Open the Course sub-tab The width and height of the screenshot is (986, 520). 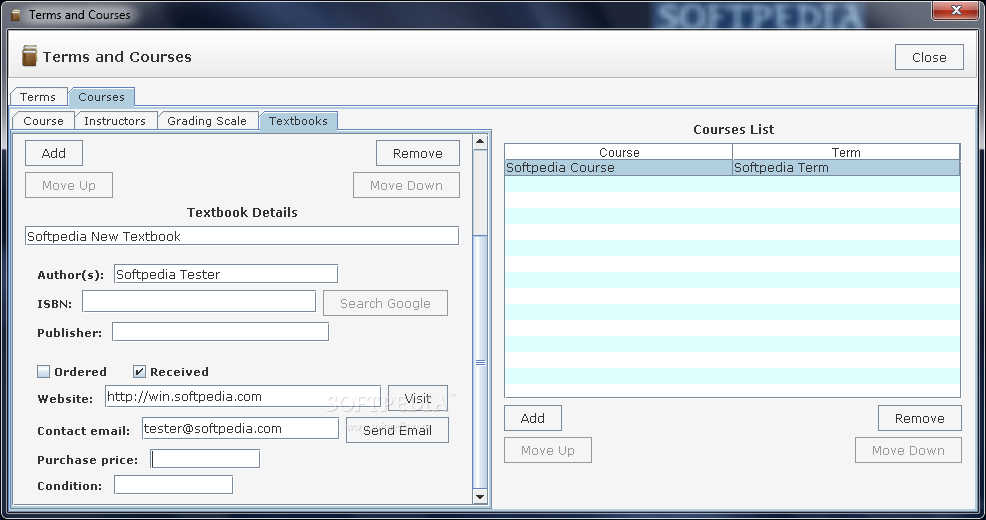click(43, 121)
